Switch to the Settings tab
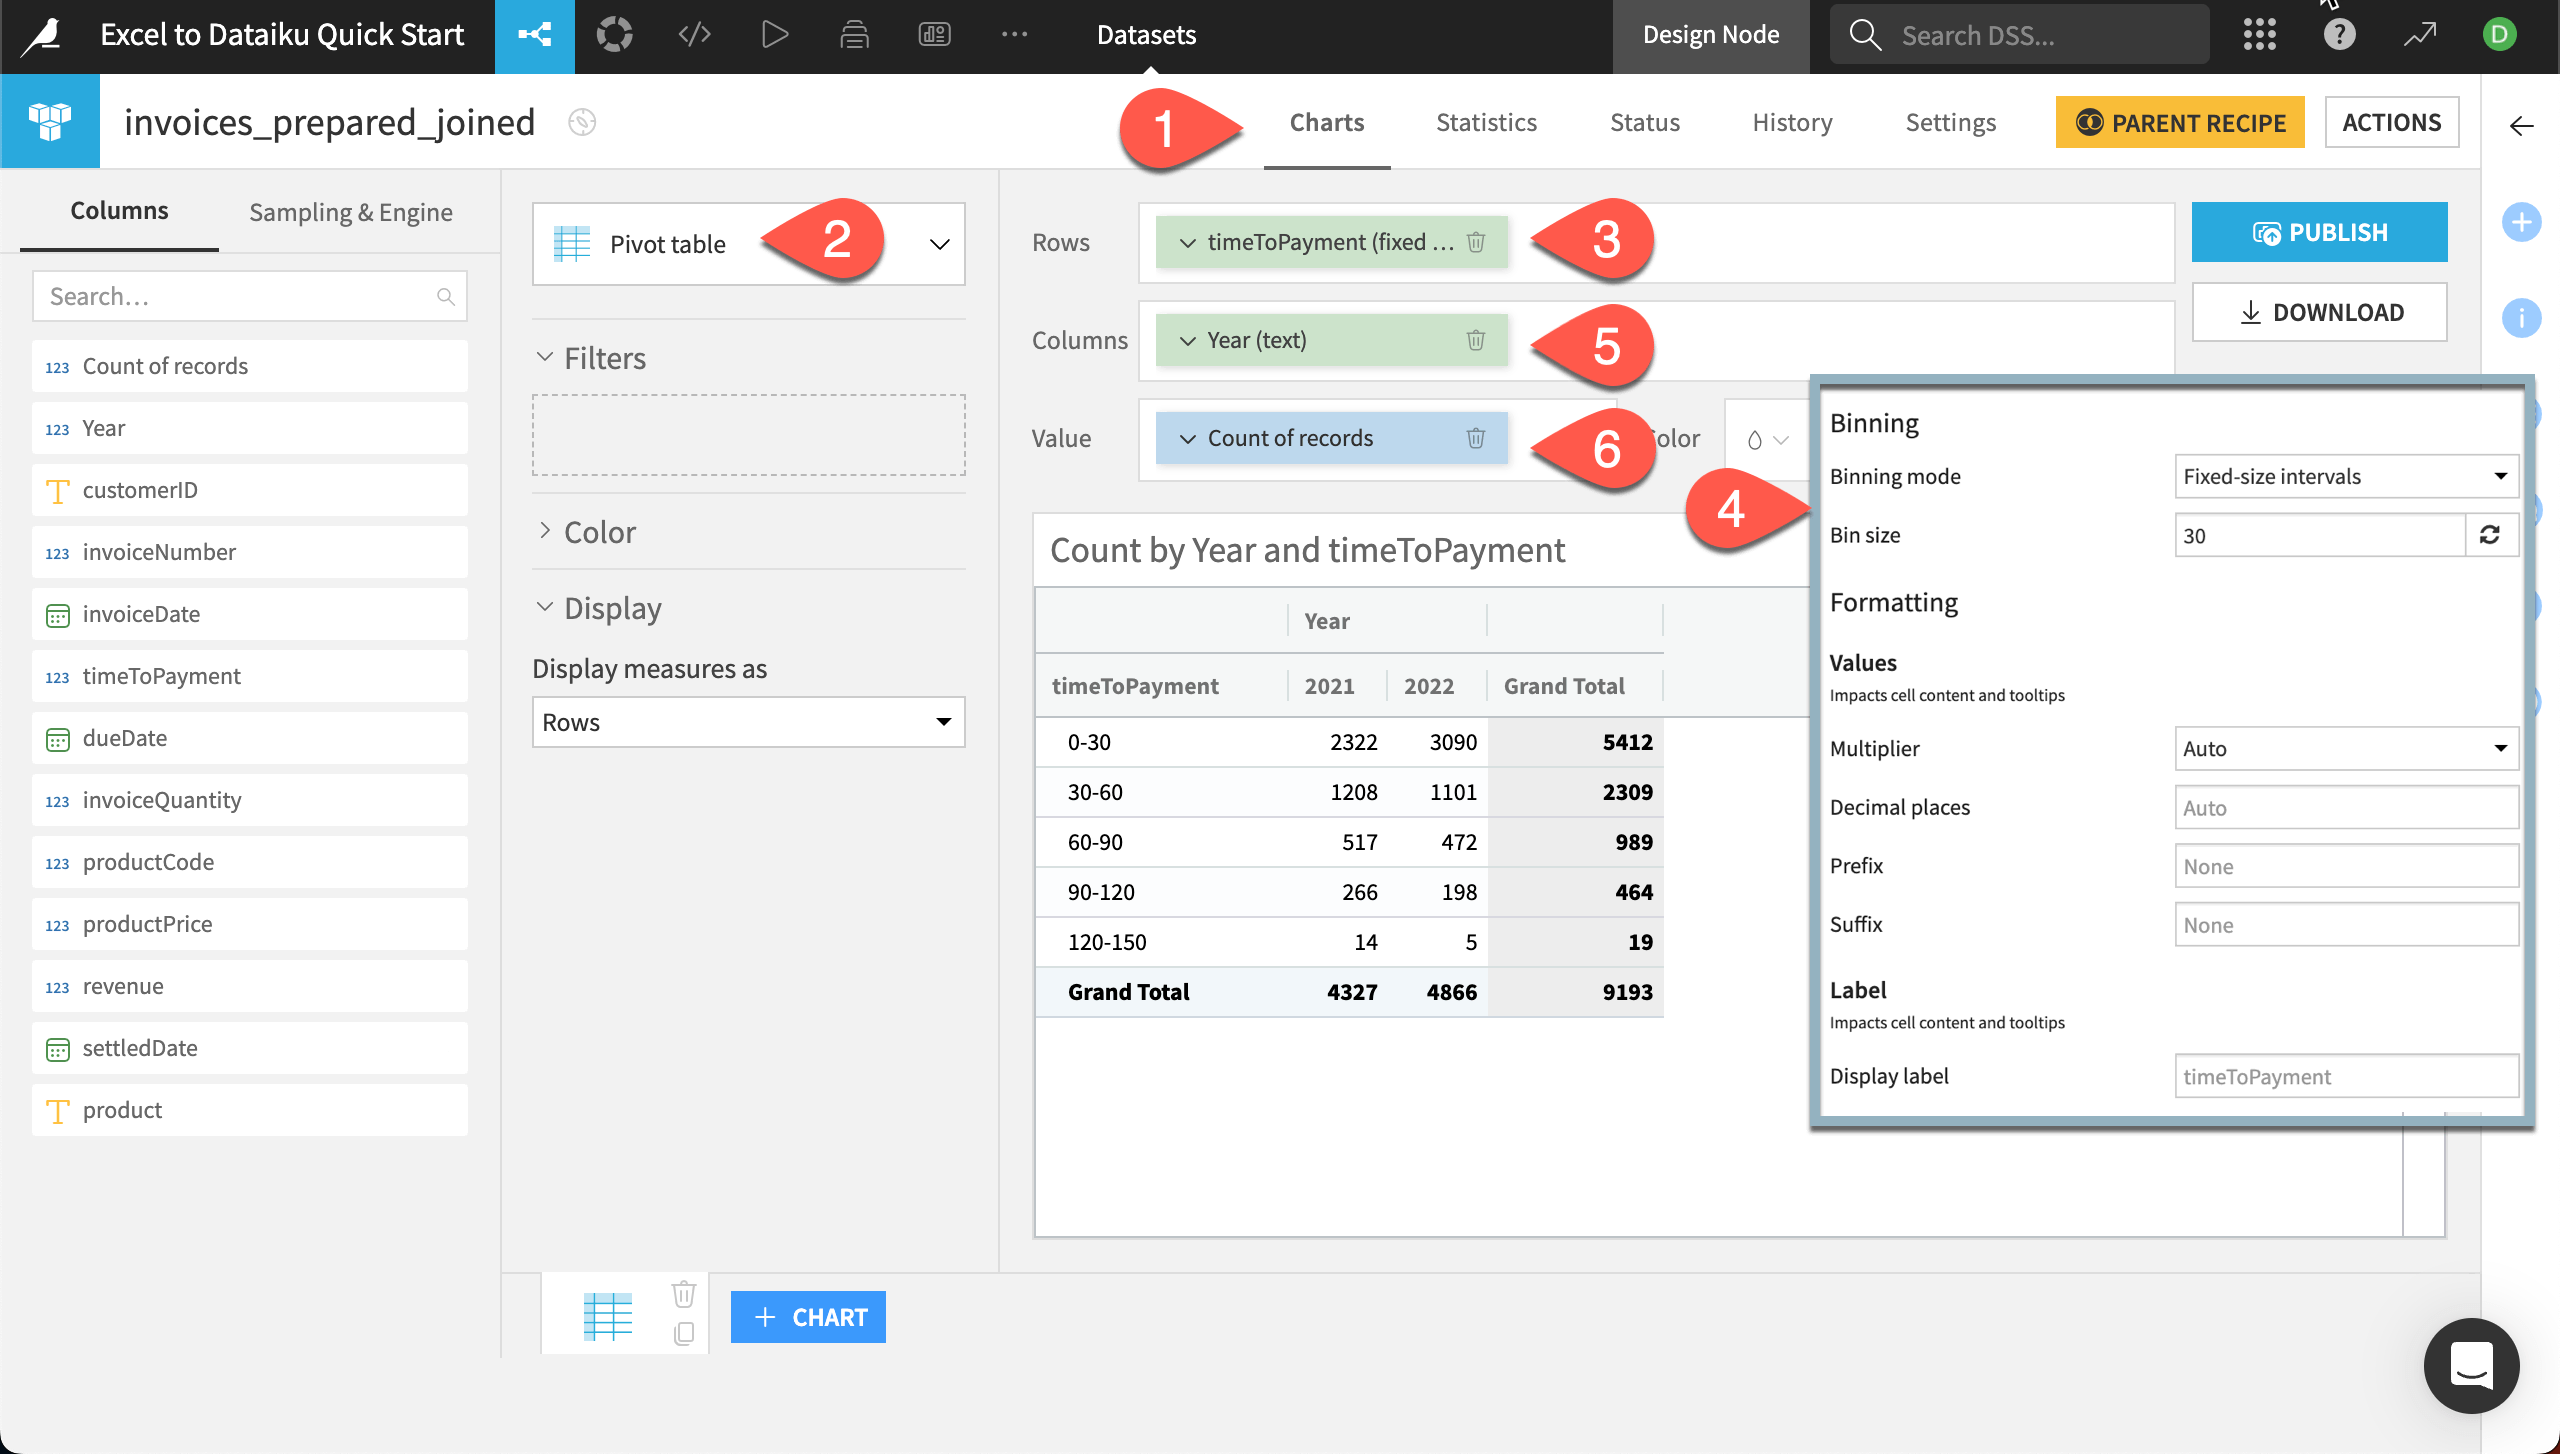Viewport: 2560px width, 1454px height. [x=1950, y=122]
